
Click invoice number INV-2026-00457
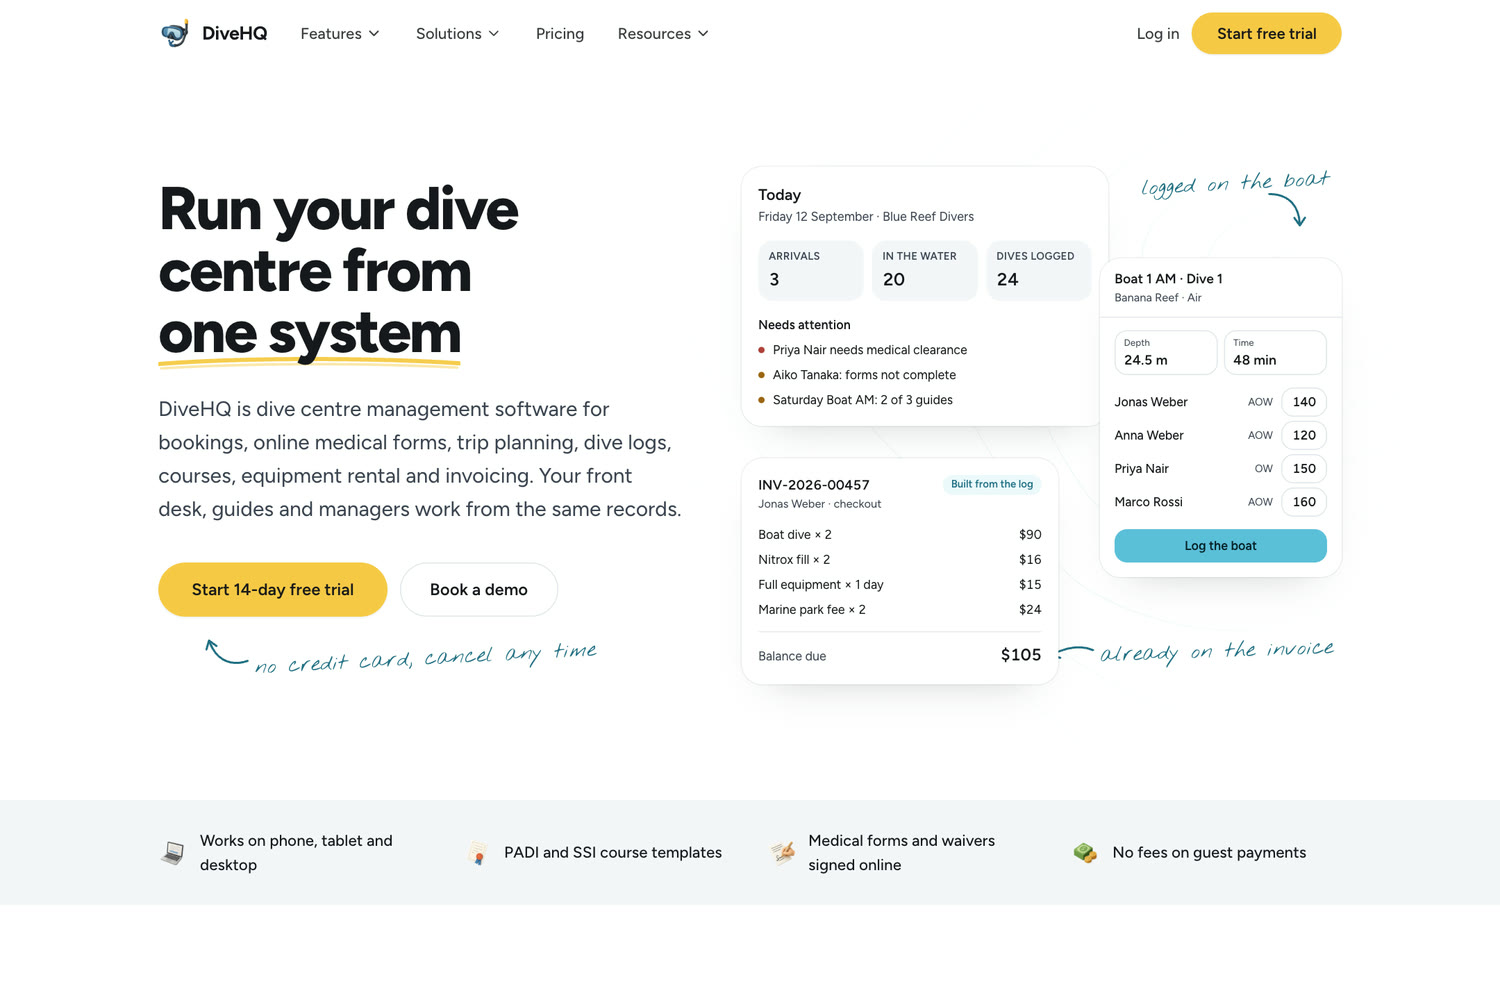[814, 485]
